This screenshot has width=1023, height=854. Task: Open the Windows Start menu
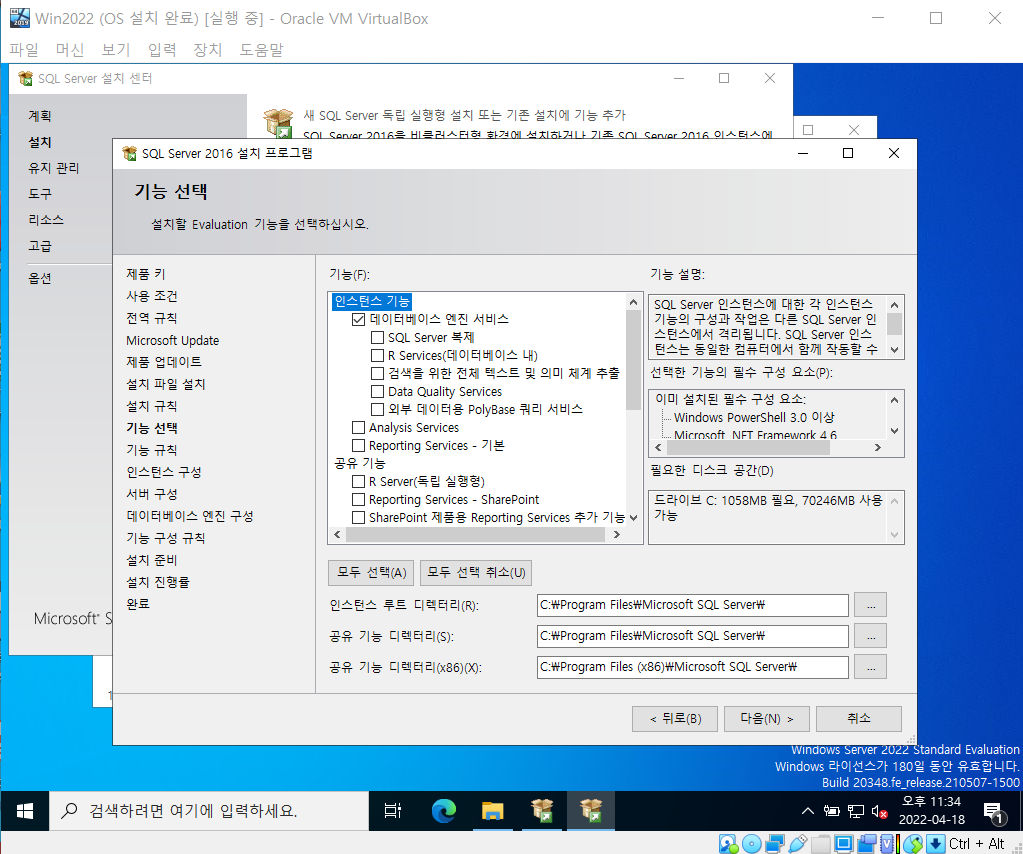[x=25, y=811]
